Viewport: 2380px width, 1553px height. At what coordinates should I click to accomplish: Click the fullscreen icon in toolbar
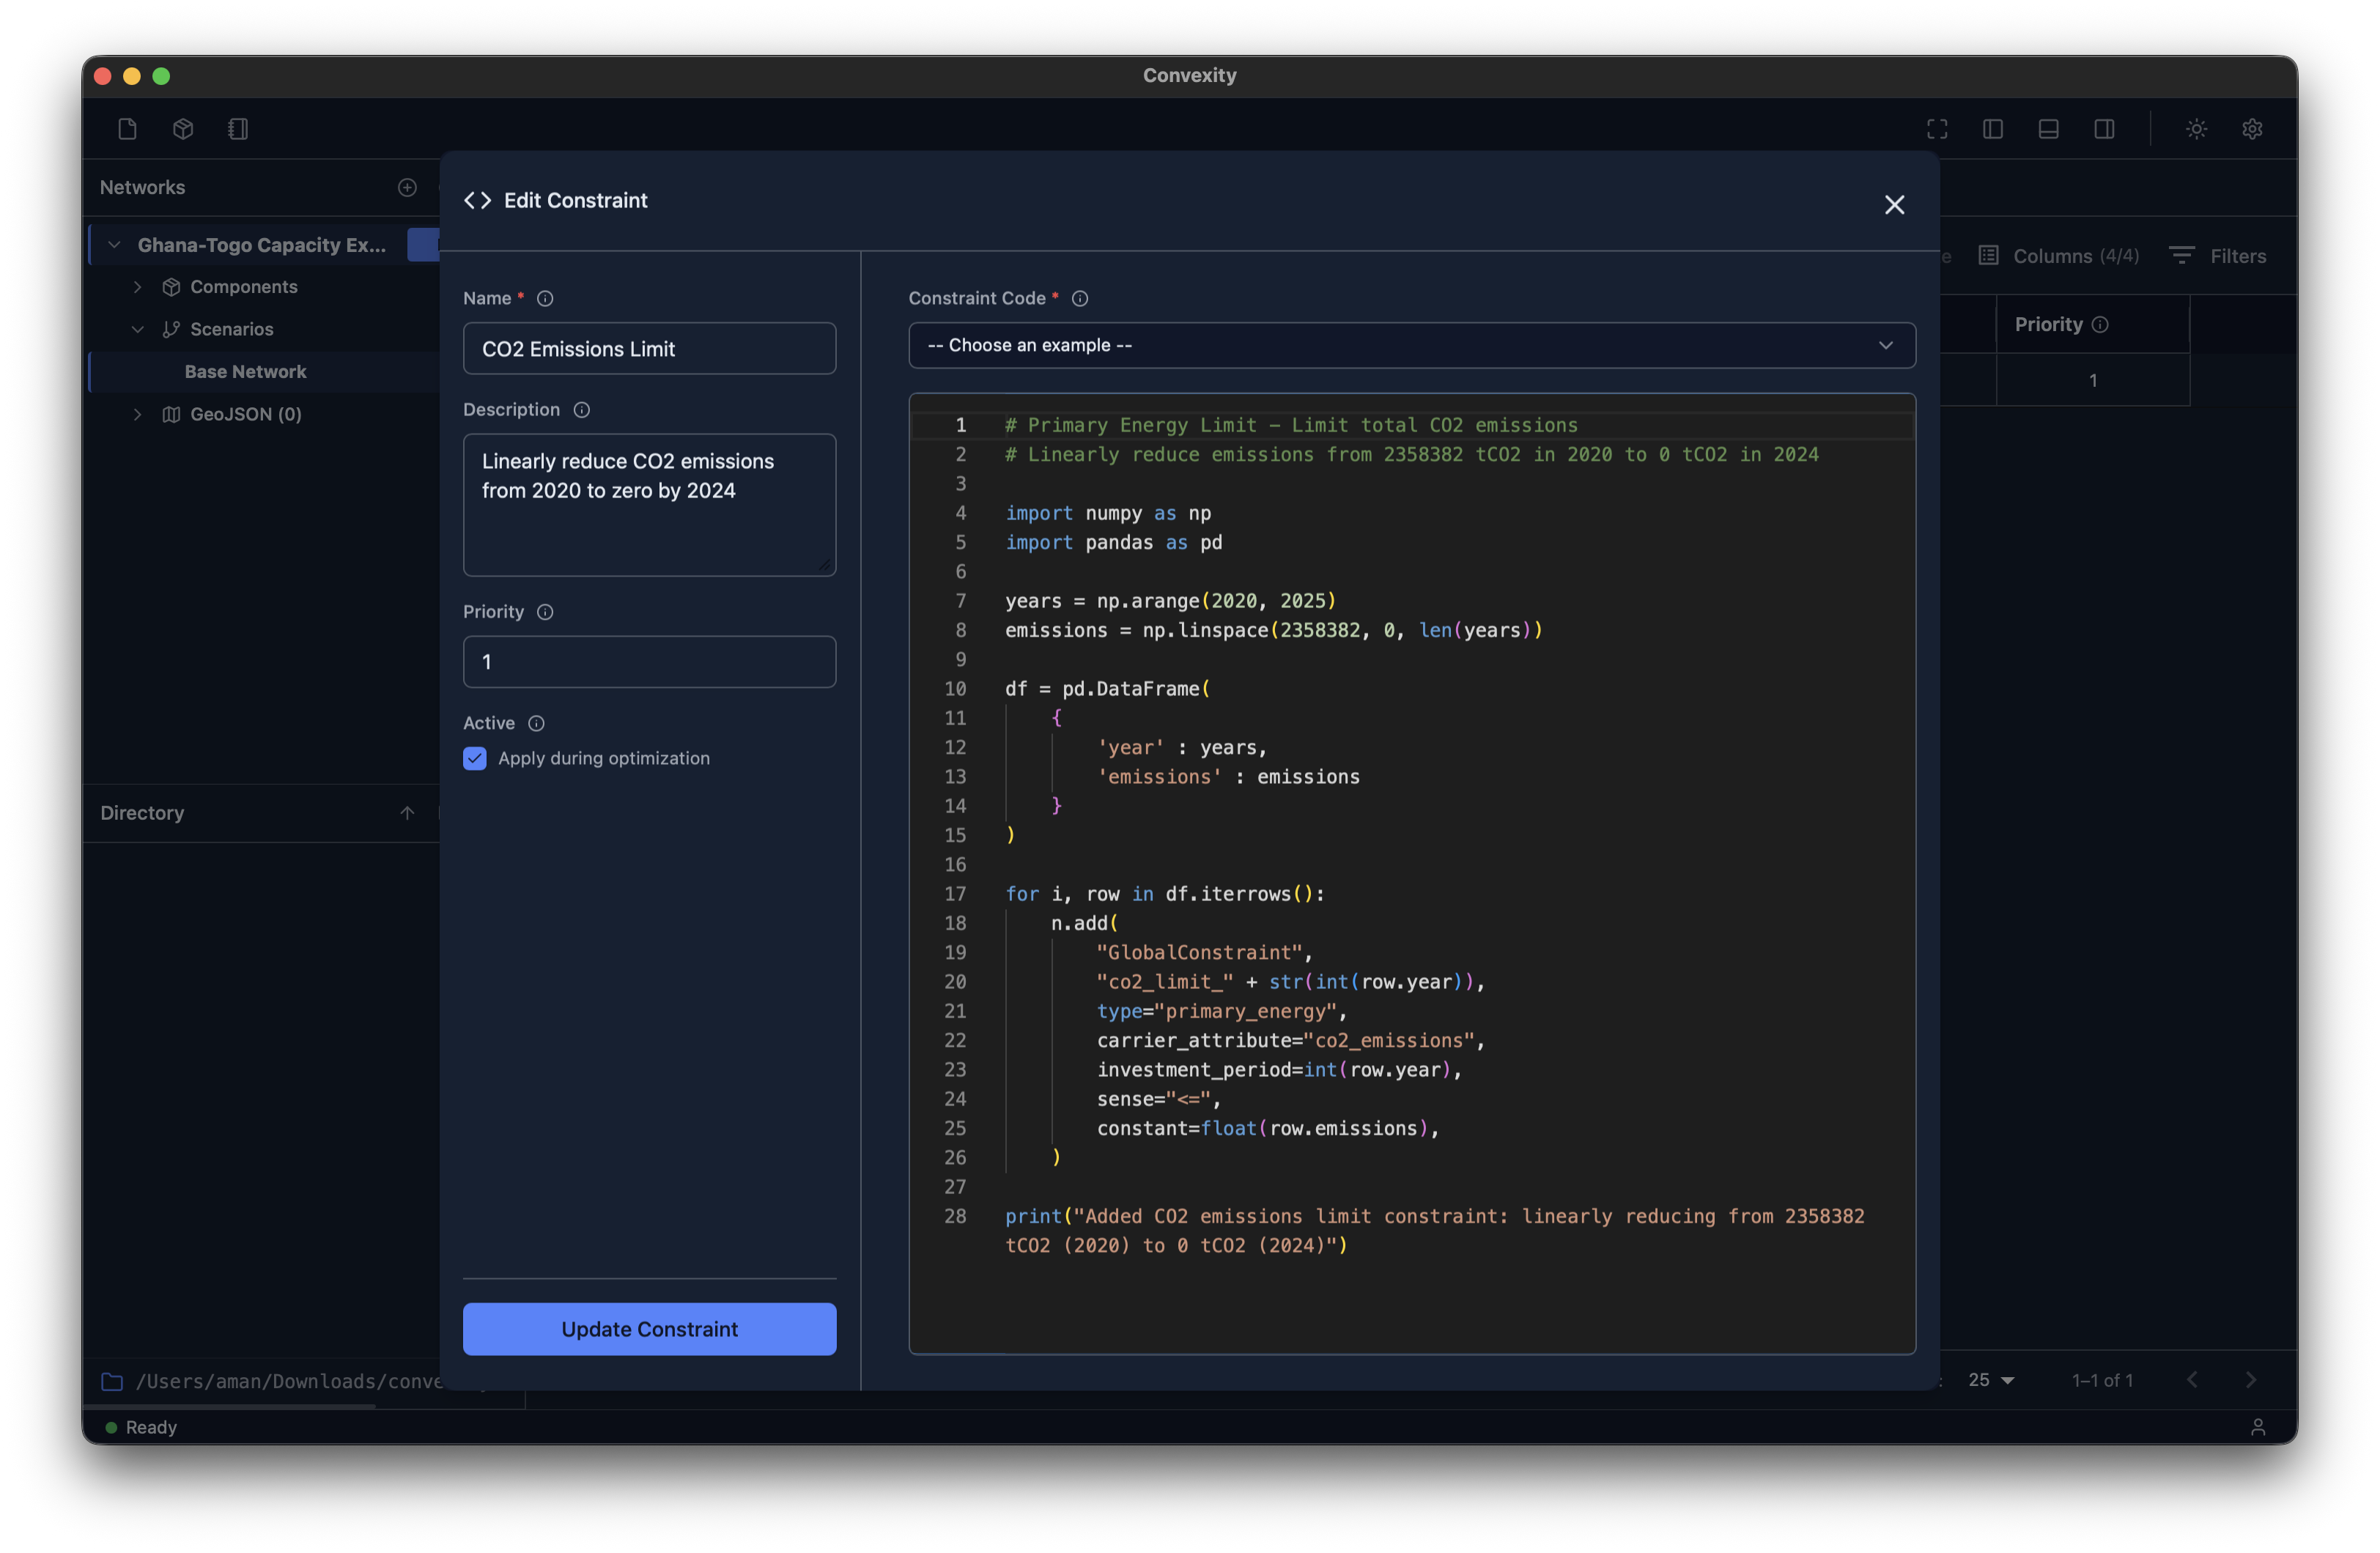tap(1937, 129)
